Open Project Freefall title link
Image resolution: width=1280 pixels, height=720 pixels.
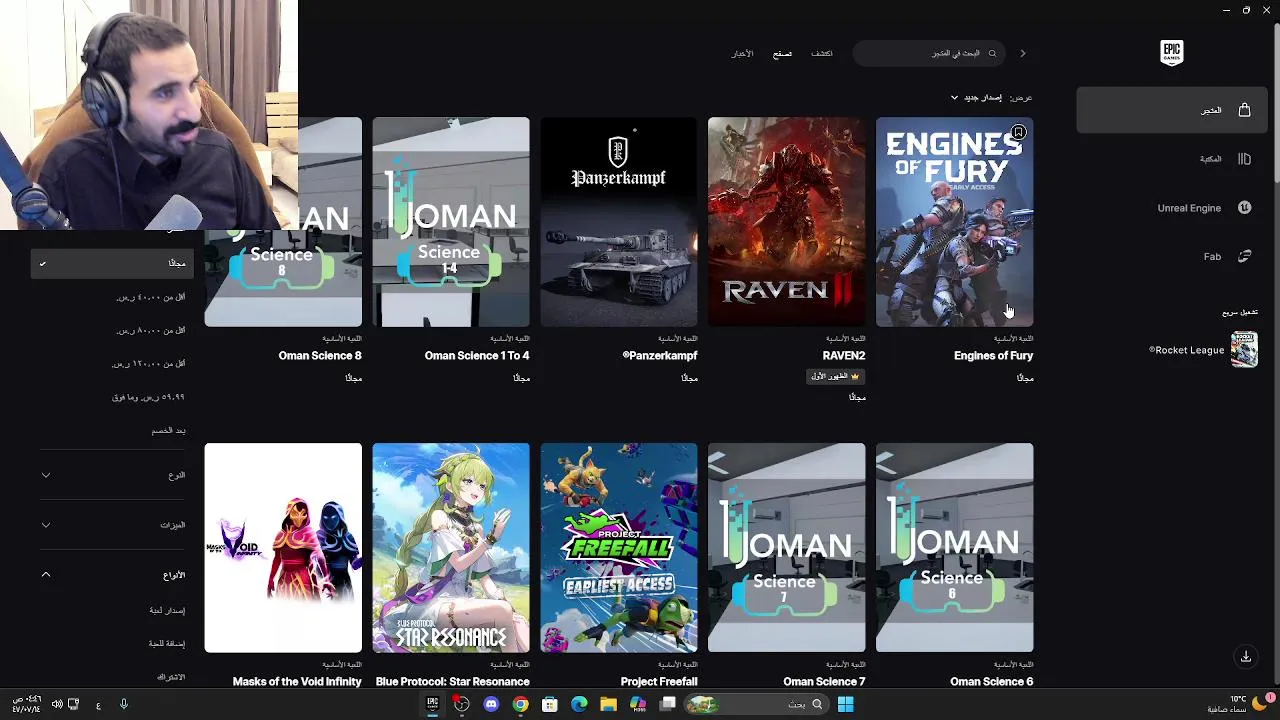(x=659, y=682)
